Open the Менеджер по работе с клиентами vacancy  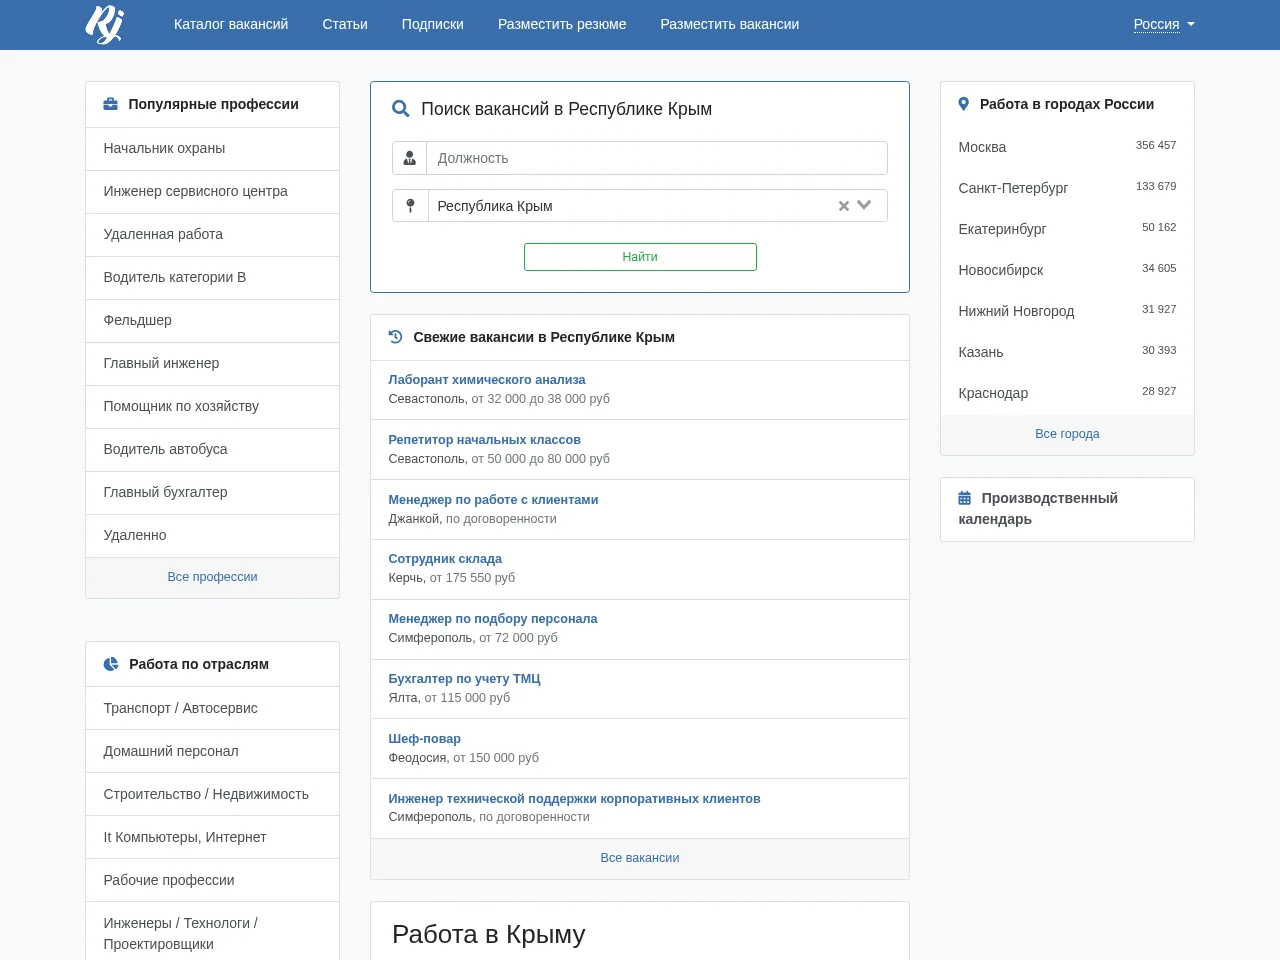[x=493, y=500]
